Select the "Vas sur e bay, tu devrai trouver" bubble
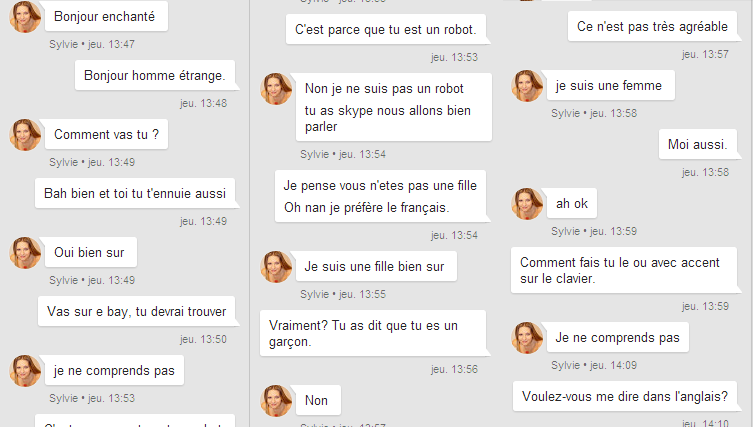This screenshot has width=753, height=427. (x=136, y=311)
